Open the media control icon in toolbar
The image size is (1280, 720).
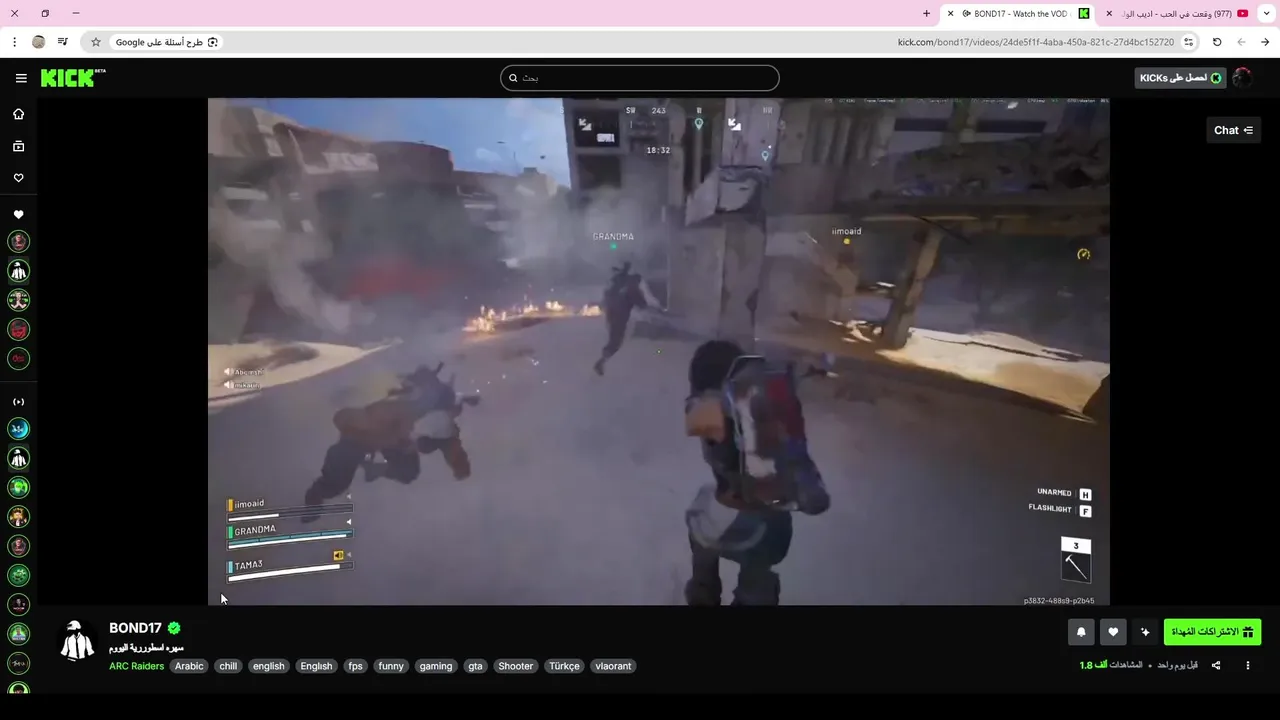click(x=63, y=42)
